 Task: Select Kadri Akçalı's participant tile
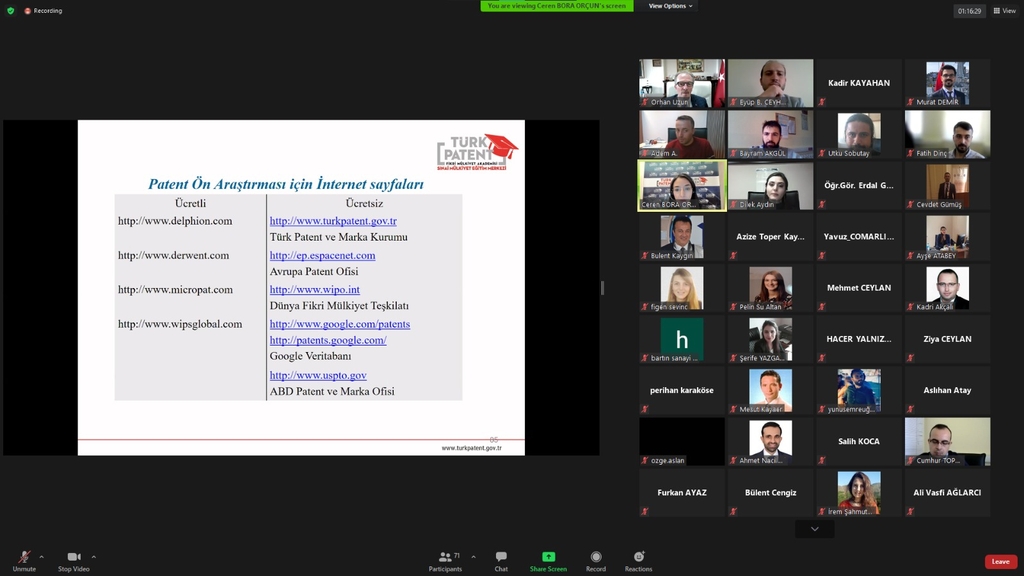pyautogui.click(x=948, y=288)
